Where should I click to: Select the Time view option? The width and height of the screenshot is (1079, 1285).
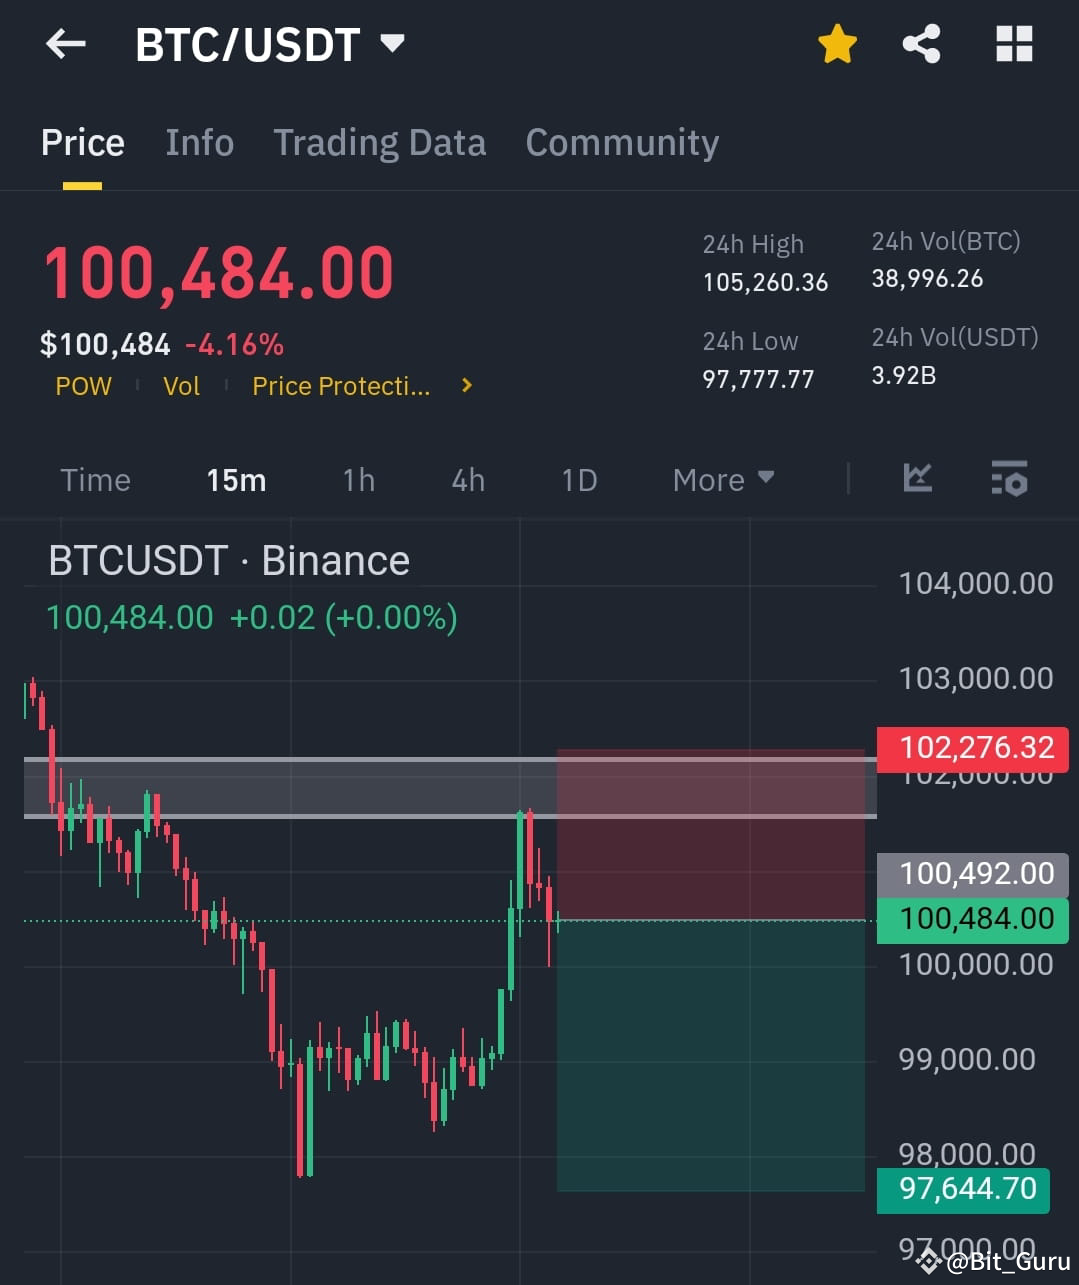tap(95, 480)
